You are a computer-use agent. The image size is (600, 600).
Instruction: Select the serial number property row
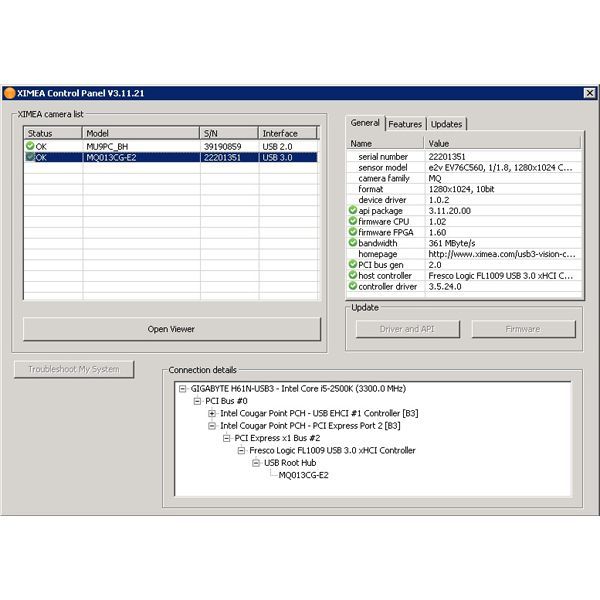pyautogui.click(x=465, y=157)
